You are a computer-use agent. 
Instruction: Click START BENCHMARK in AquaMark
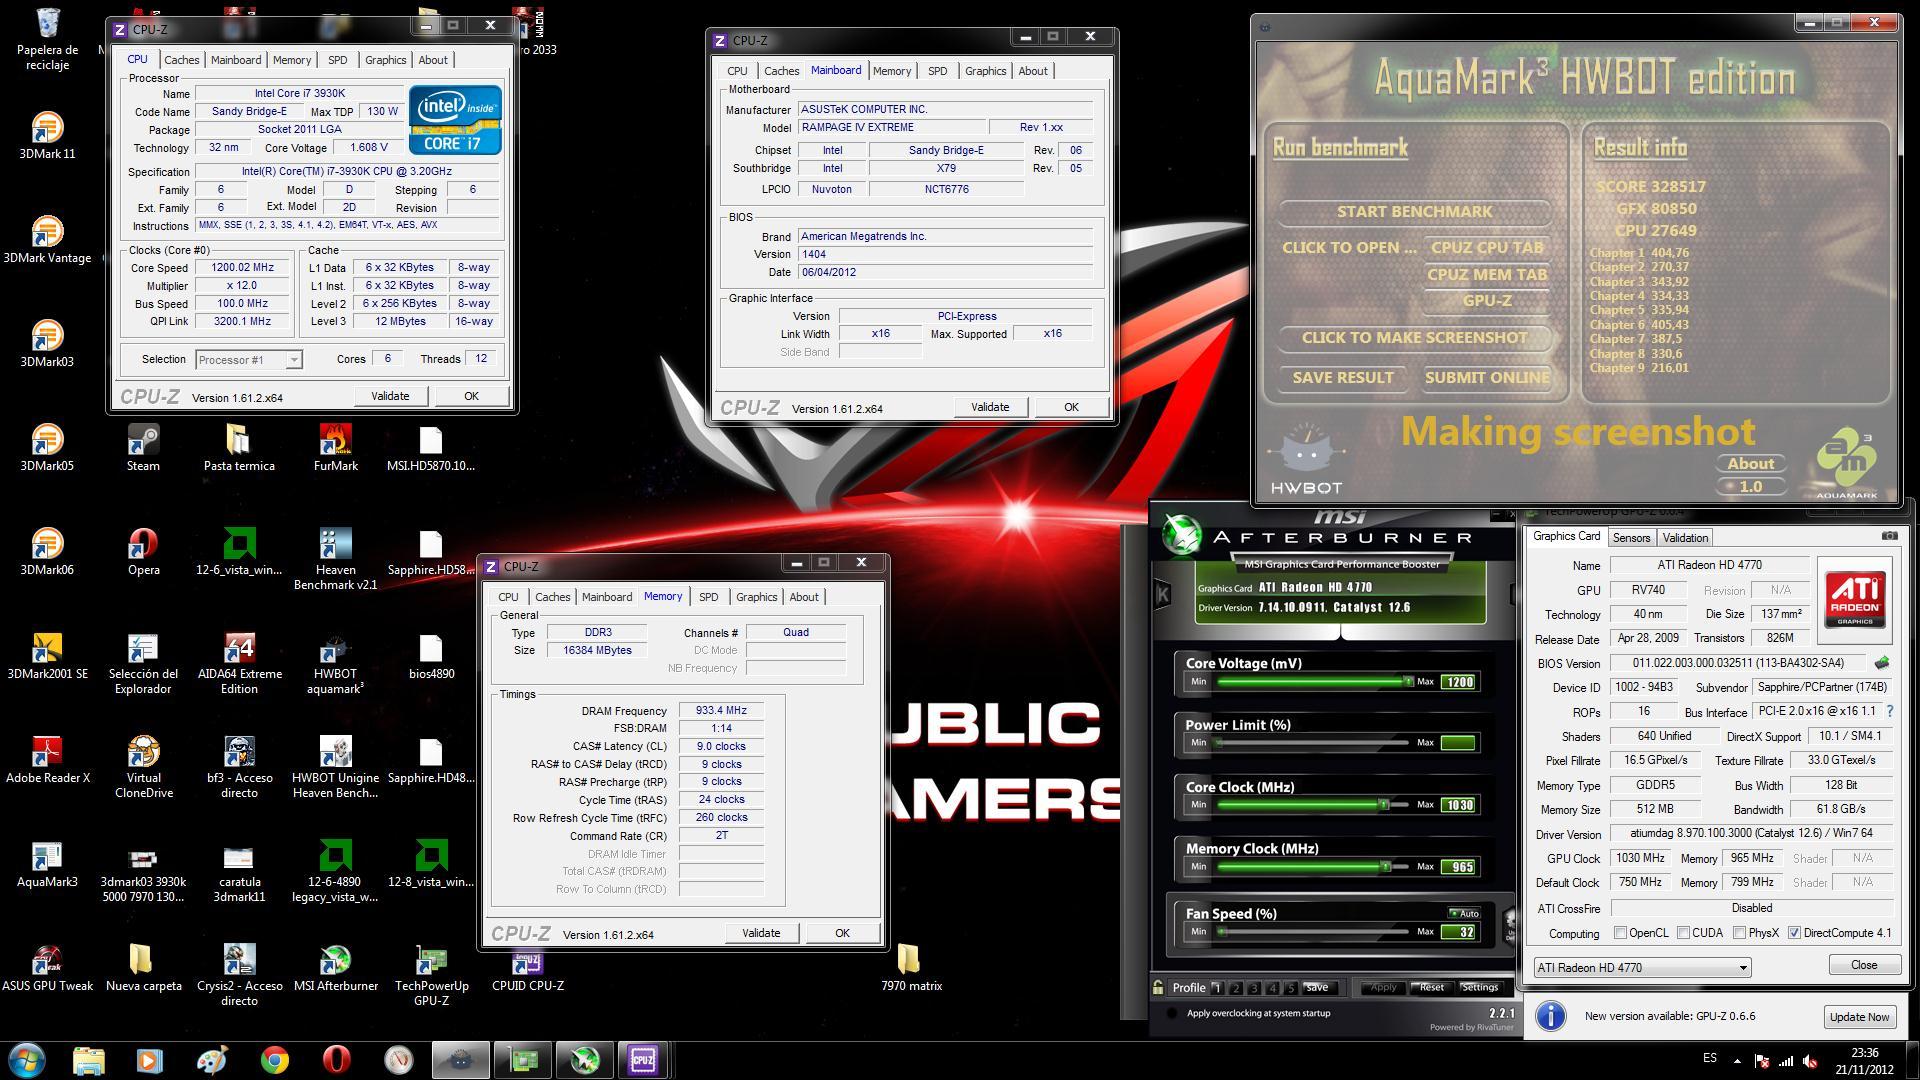(x=1414, y=212)
